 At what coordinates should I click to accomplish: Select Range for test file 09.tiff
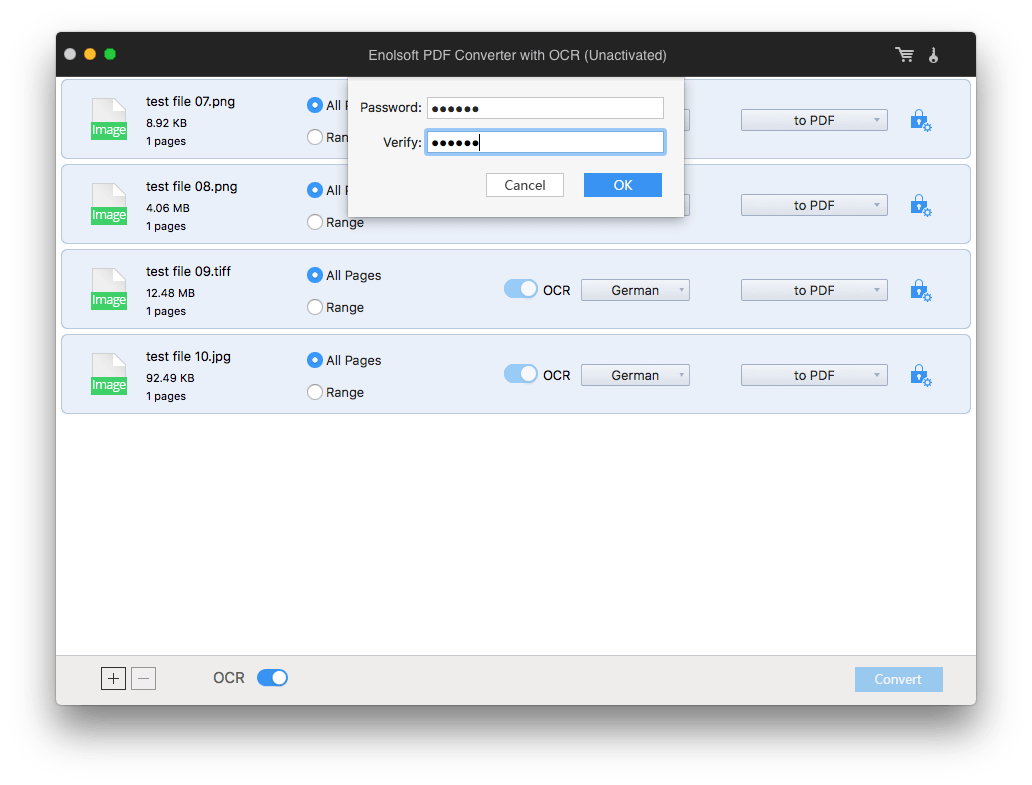click(x=315, y=307)
